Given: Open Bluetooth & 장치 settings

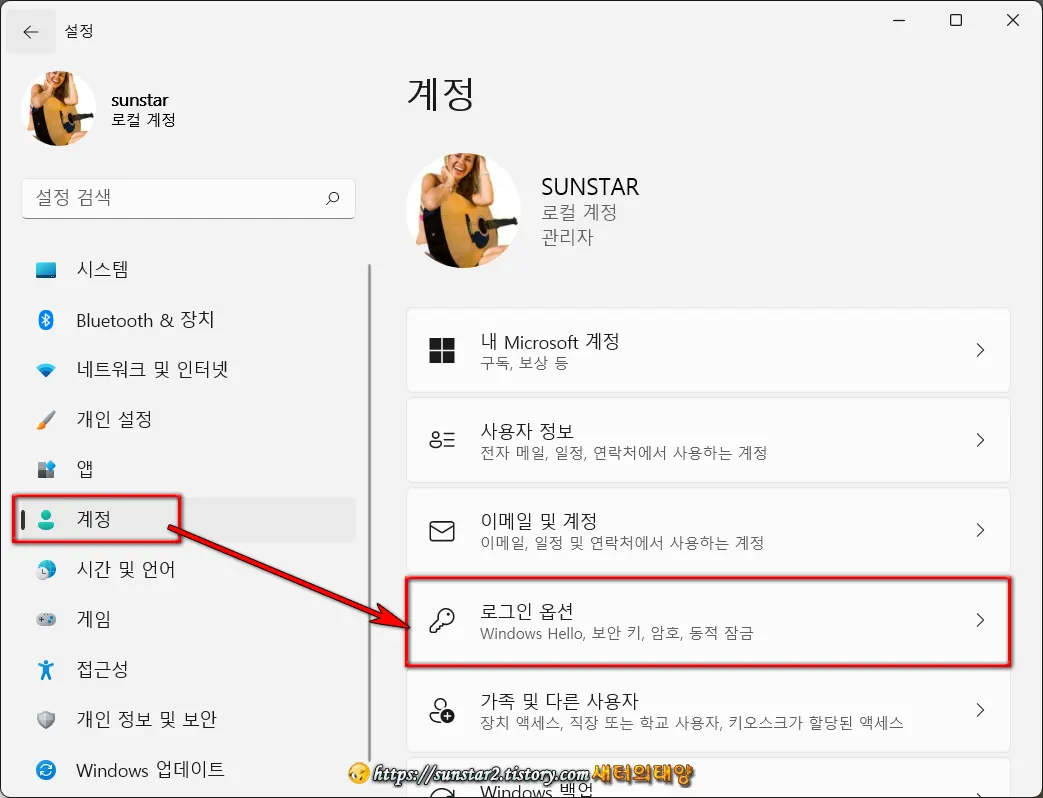Looking at the screenshot, I should point(47,319).
